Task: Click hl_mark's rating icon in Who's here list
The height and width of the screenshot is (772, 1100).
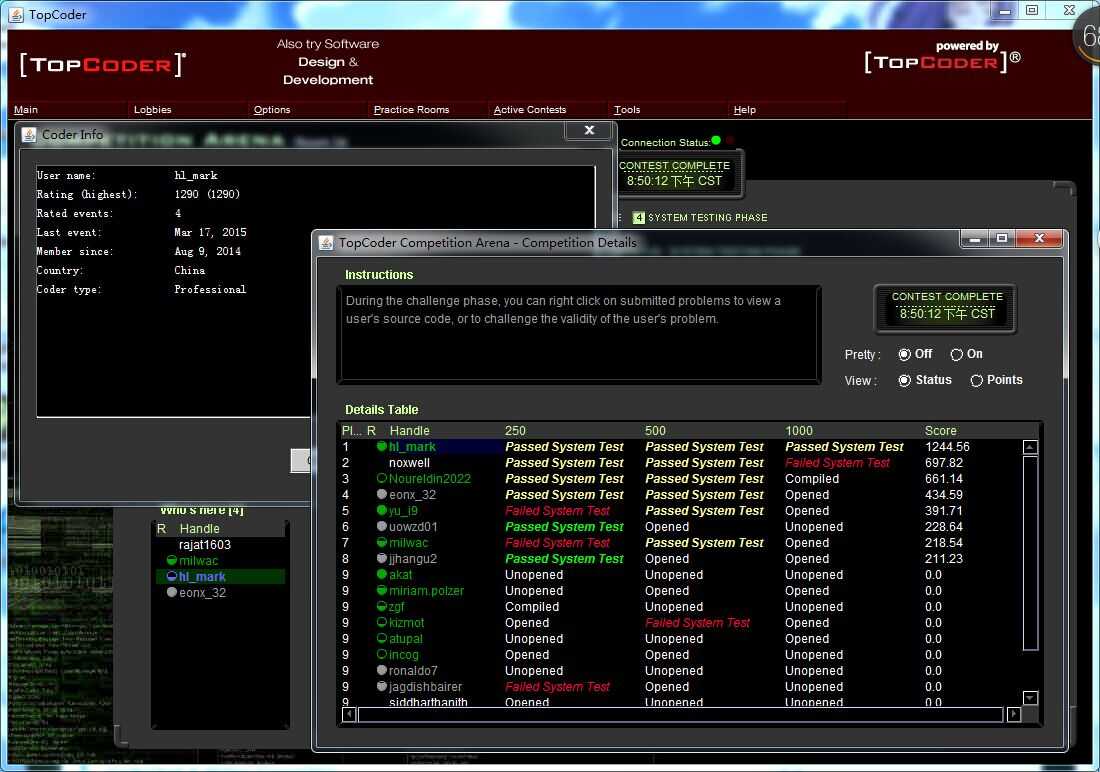Action: pos(171,576)
